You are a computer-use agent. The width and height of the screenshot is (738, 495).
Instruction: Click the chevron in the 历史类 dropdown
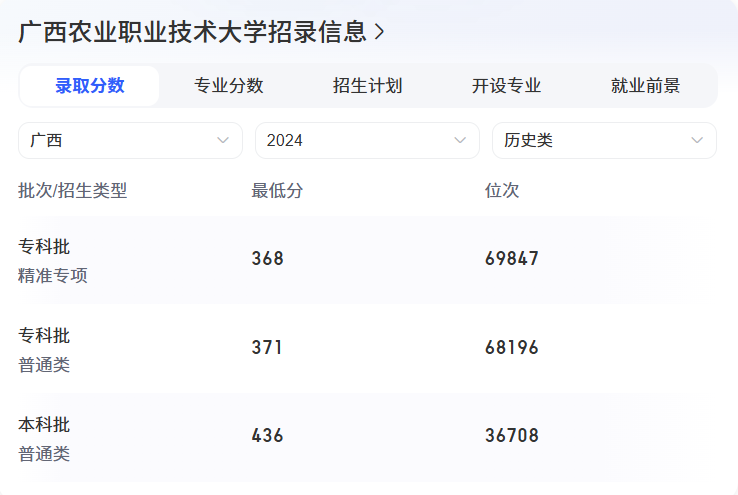click(697, 140)
